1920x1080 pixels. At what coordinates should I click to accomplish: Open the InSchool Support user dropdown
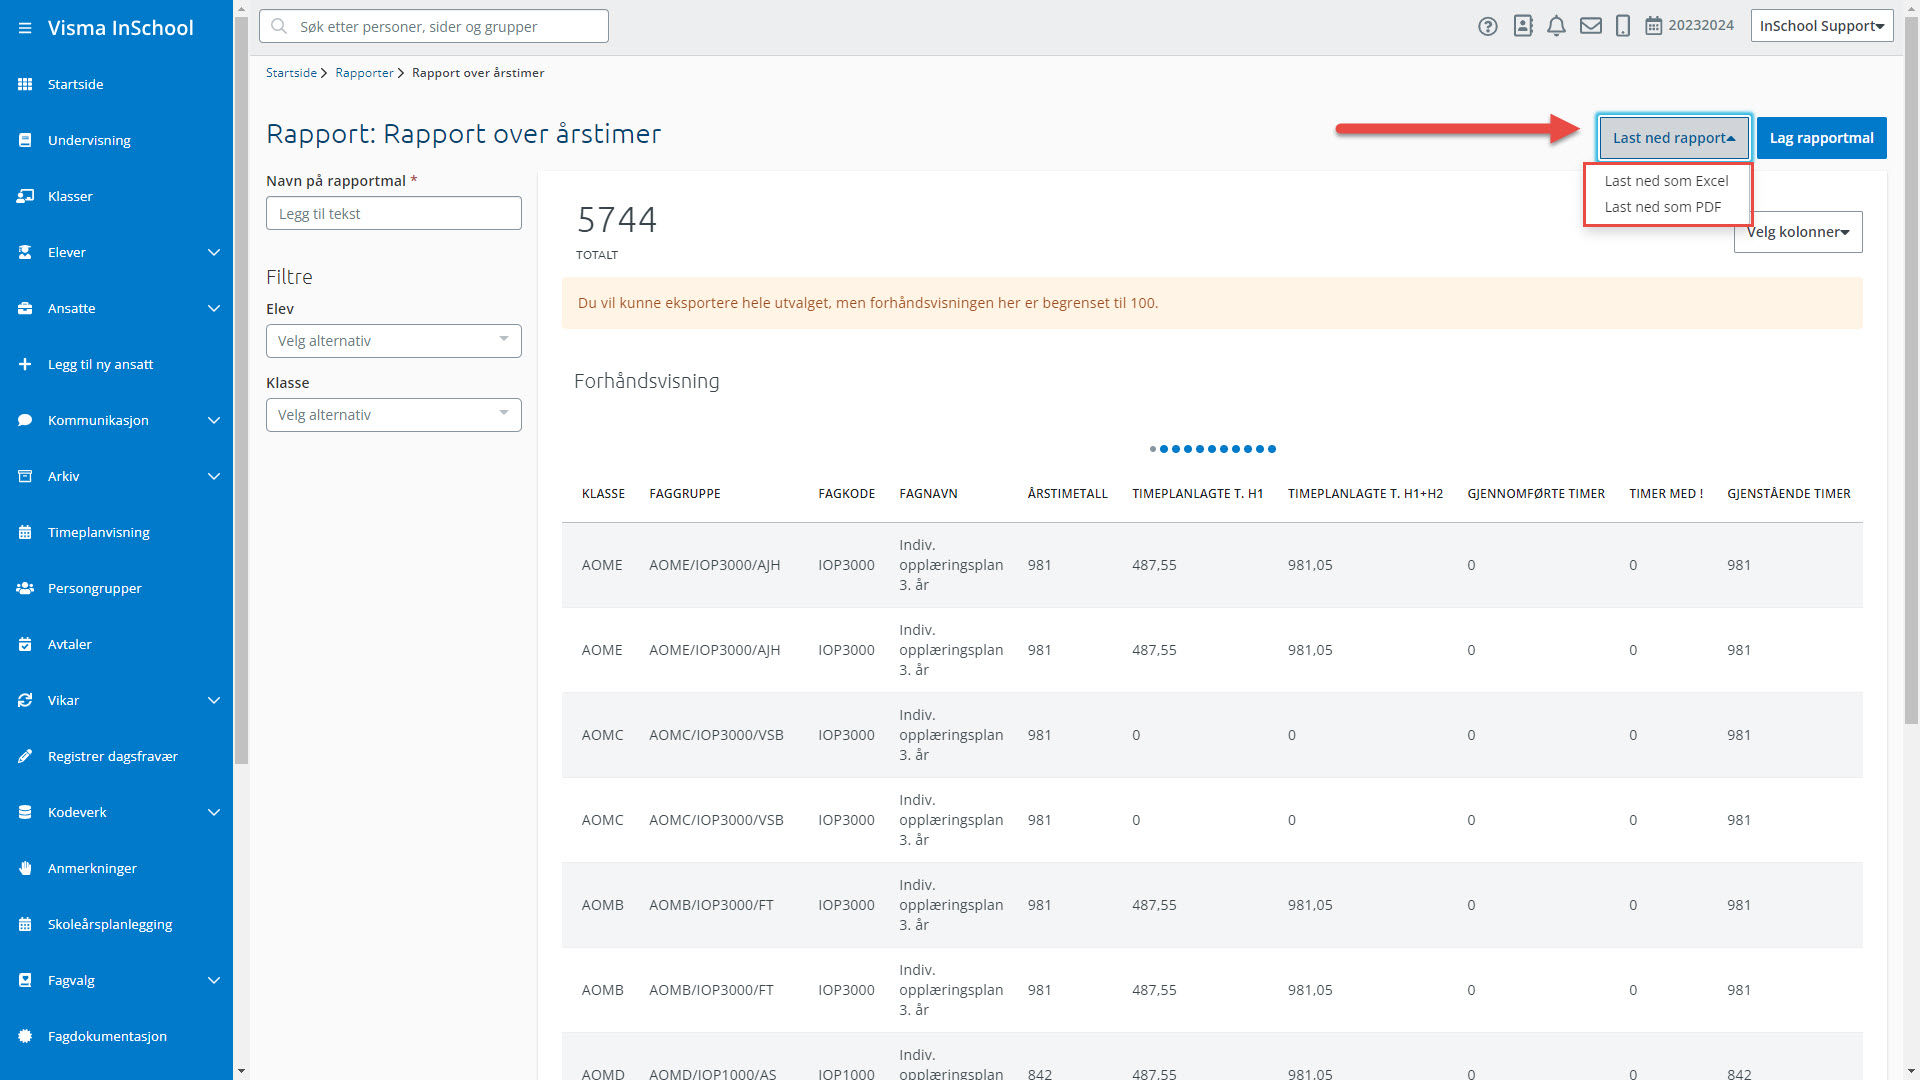[1822, 26]
